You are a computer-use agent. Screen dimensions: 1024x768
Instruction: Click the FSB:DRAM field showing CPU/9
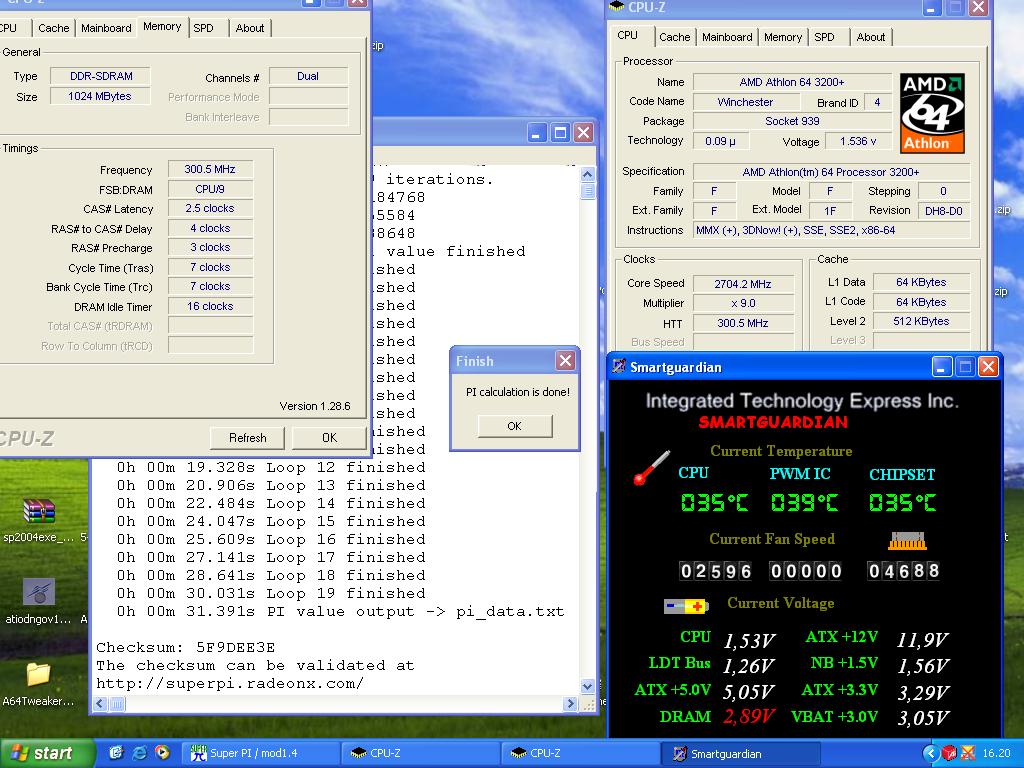coord(210,189)
